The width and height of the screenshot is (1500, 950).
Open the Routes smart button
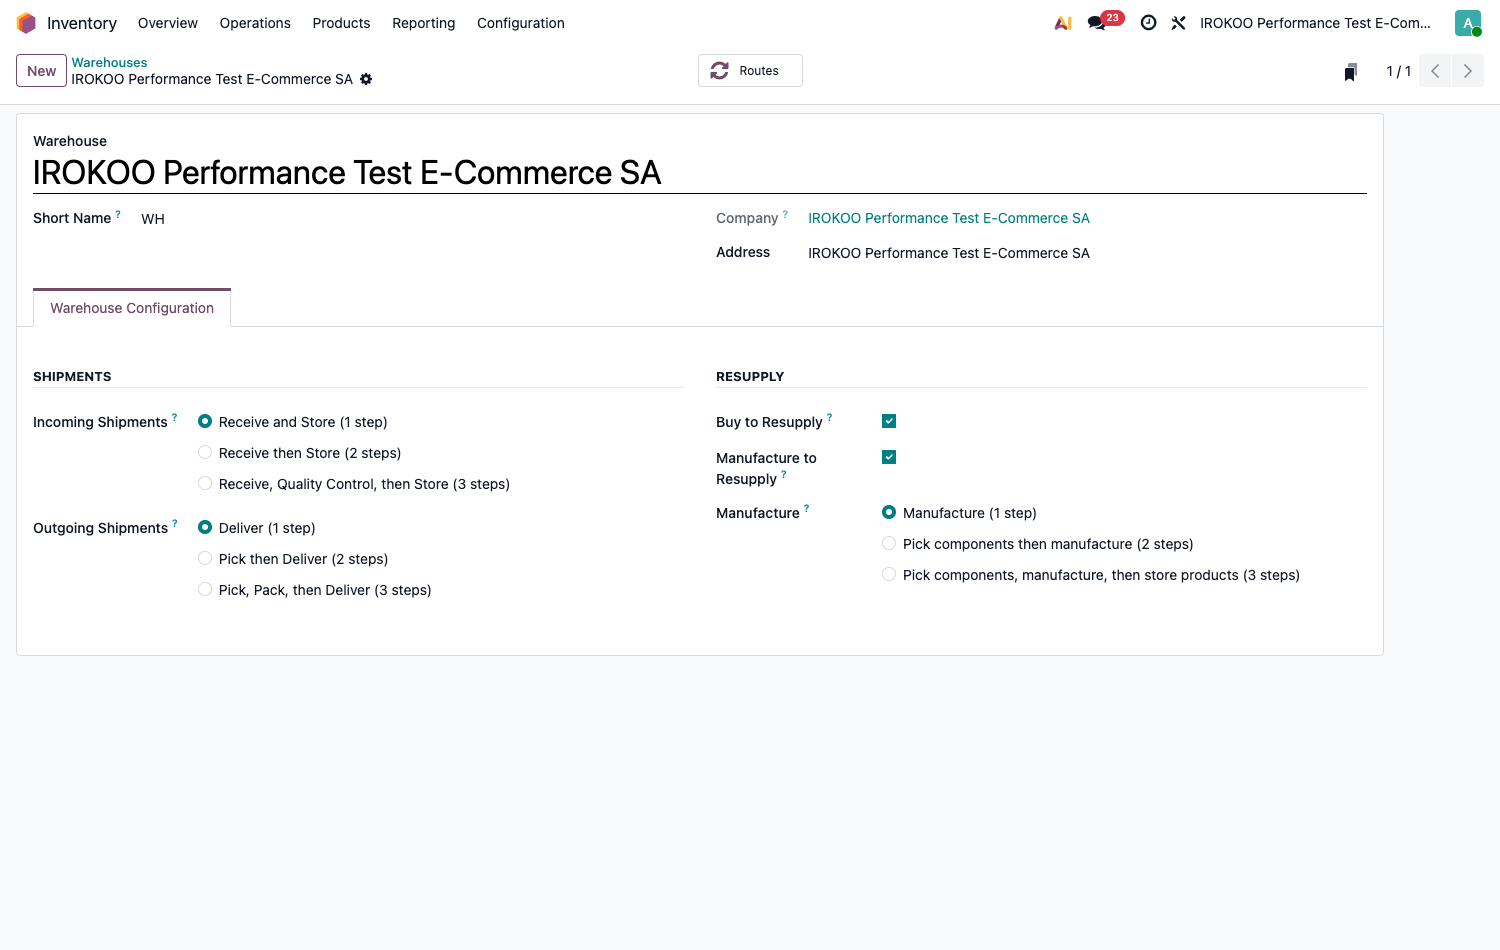pos(750,71)
